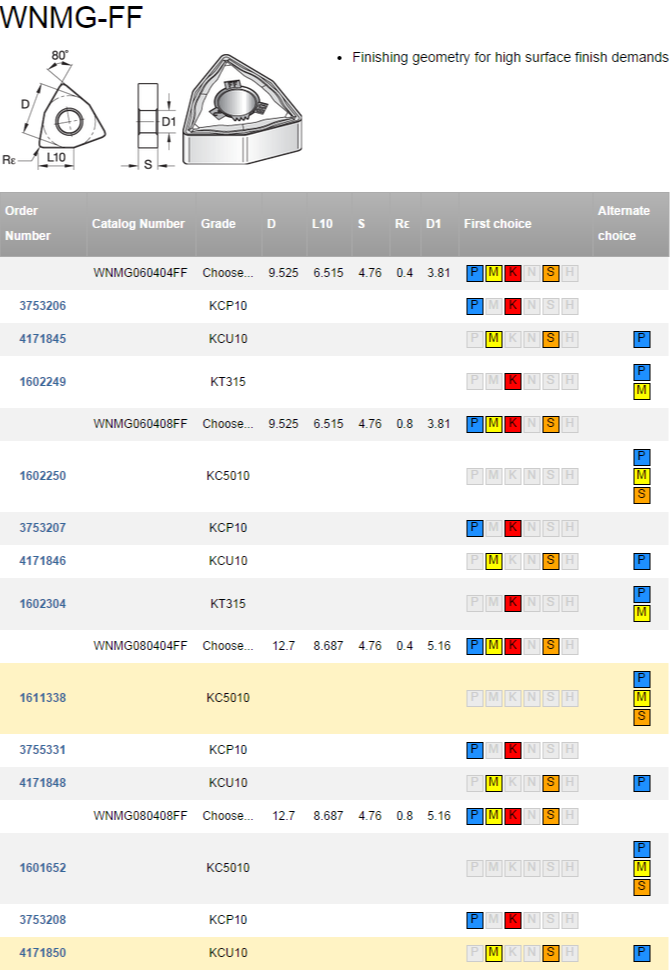Click alternate choice P icon for order 4171846
The image size is (671, 971).
click(x=642, y=561)
